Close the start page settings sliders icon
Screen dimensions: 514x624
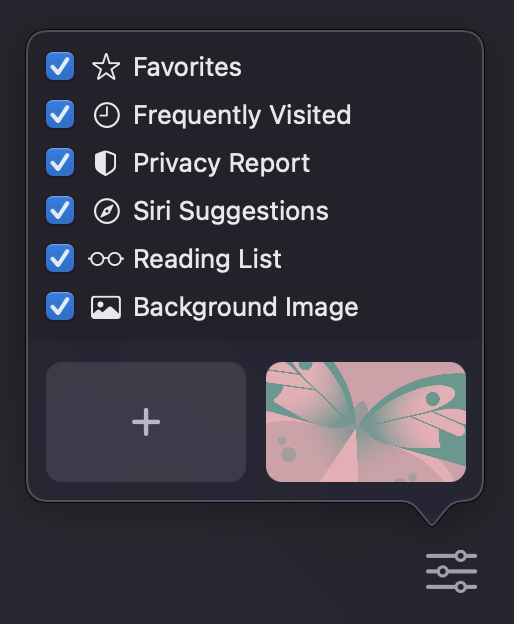[x=451, y=571]
